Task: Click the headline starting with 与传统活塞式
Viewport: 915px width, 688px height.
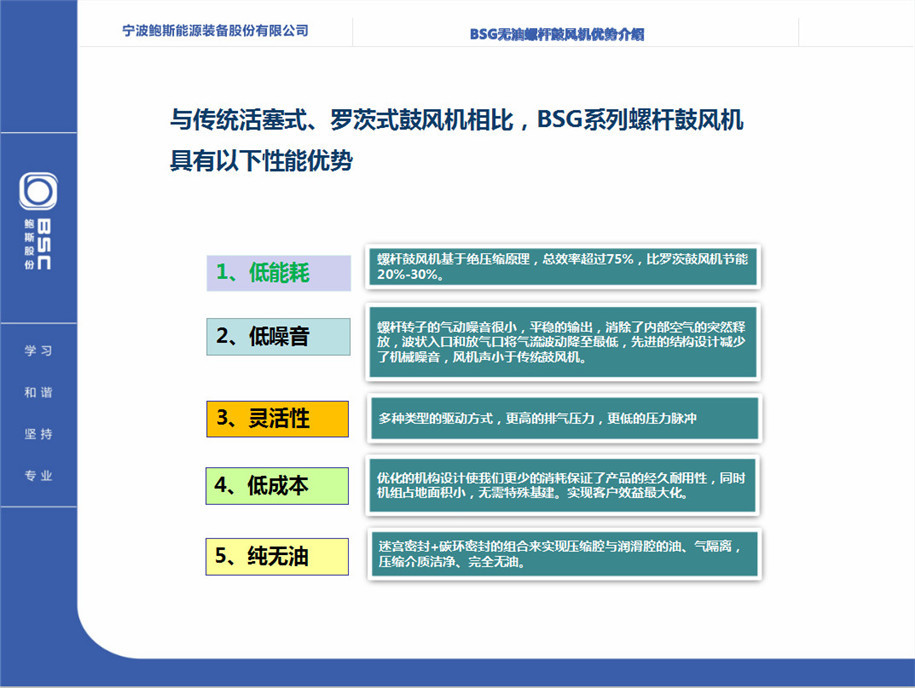Action: point(456,121)
